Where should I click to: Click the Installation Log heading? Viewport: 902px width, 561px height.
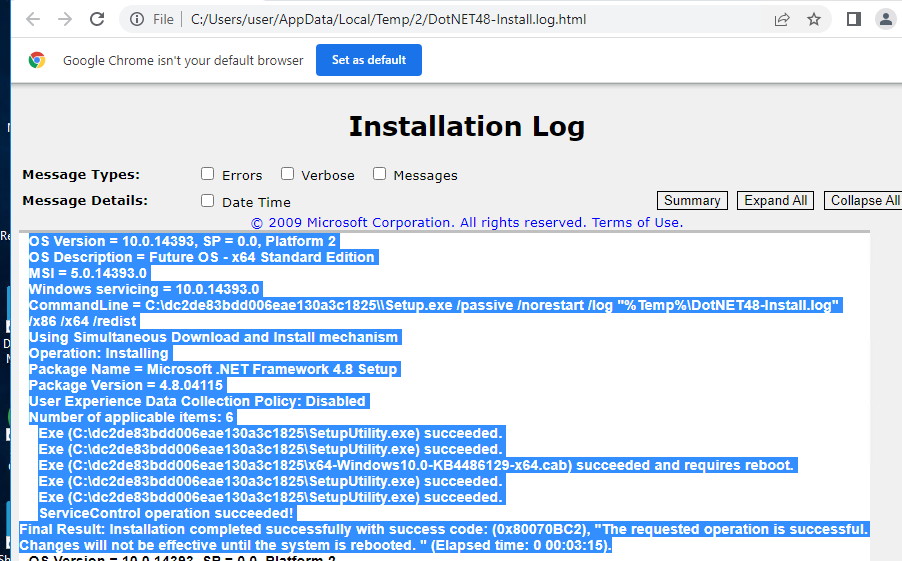pyautogui.click(x=467, y=127)
